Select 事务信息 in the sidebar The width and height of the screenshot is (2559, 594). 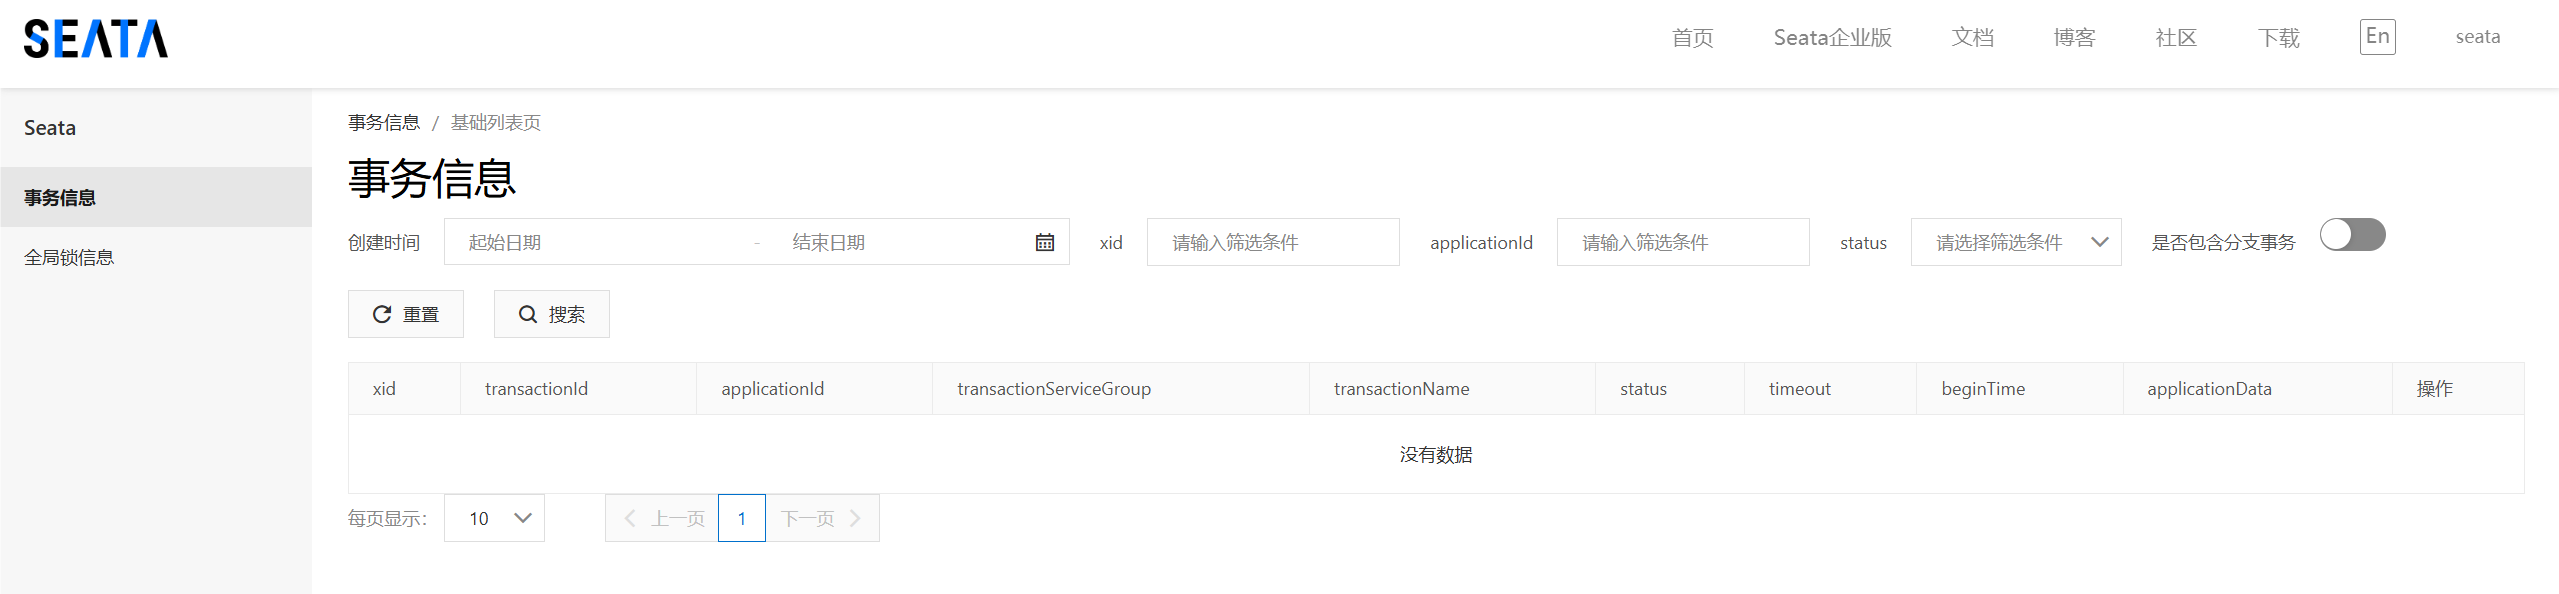pyautogui.click(x=60, y=198)
